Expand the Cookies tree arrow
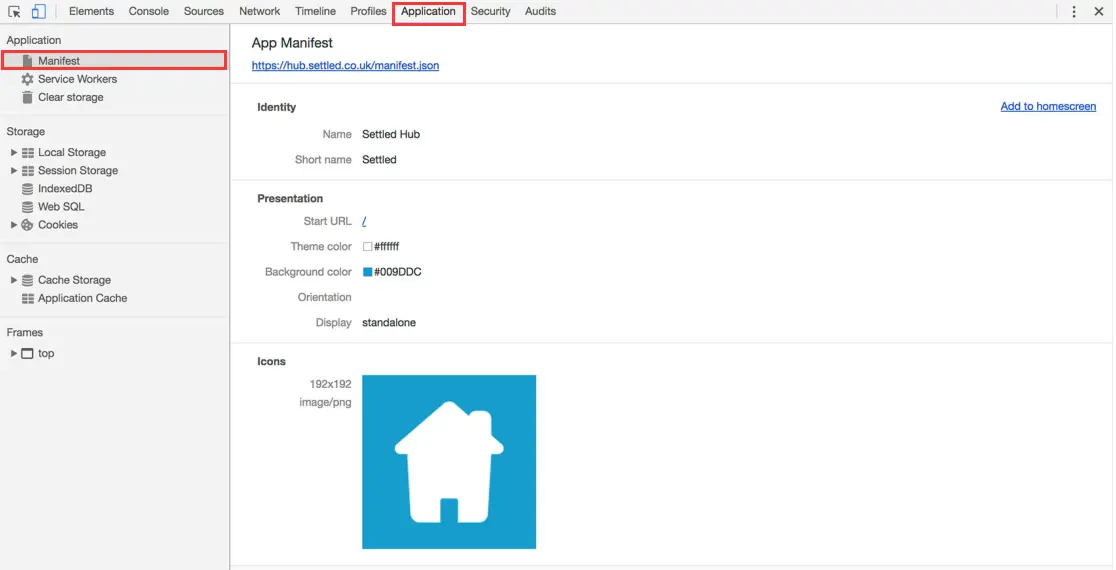Image resolution: width=1116 pixels, height=570 pixels. click(x=14, y=225)
